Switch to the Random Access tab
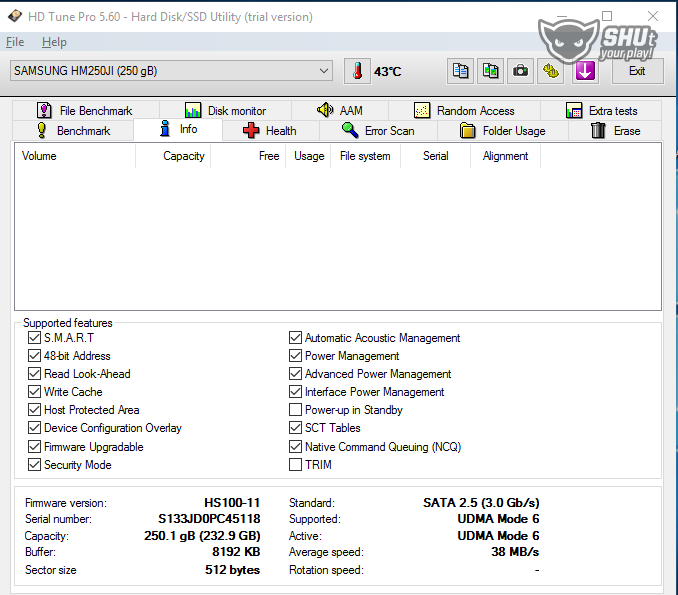Screen dimensions: 678x595 (464, 111)
